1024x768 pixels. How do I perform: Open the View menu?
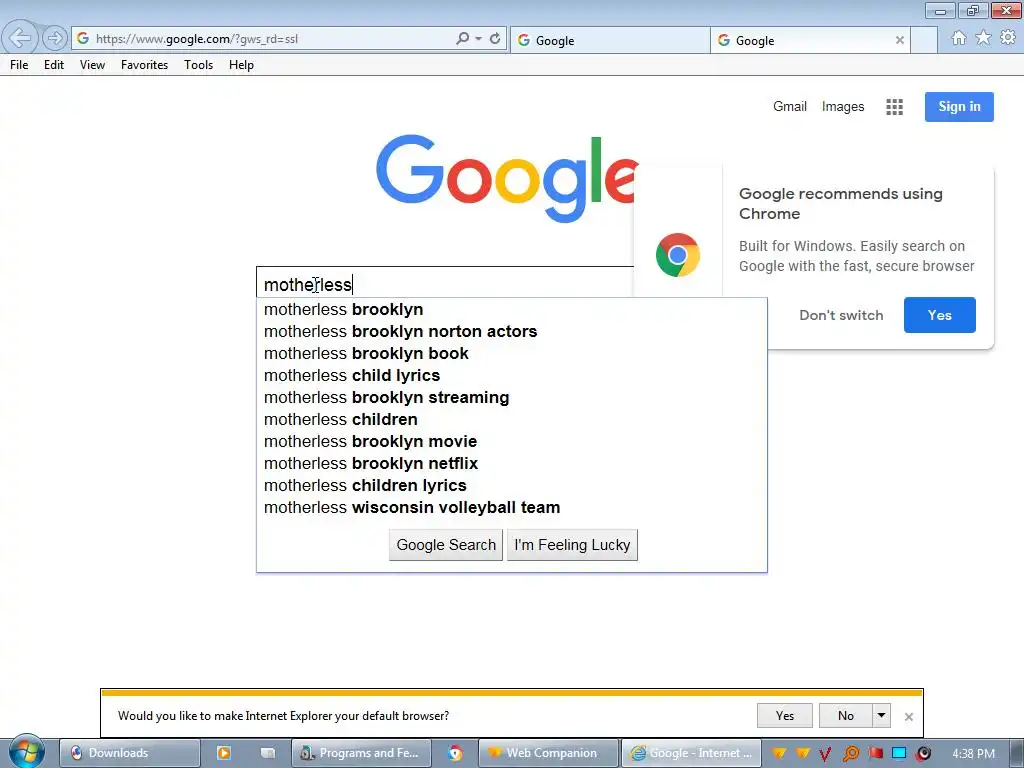pos(92,65)
